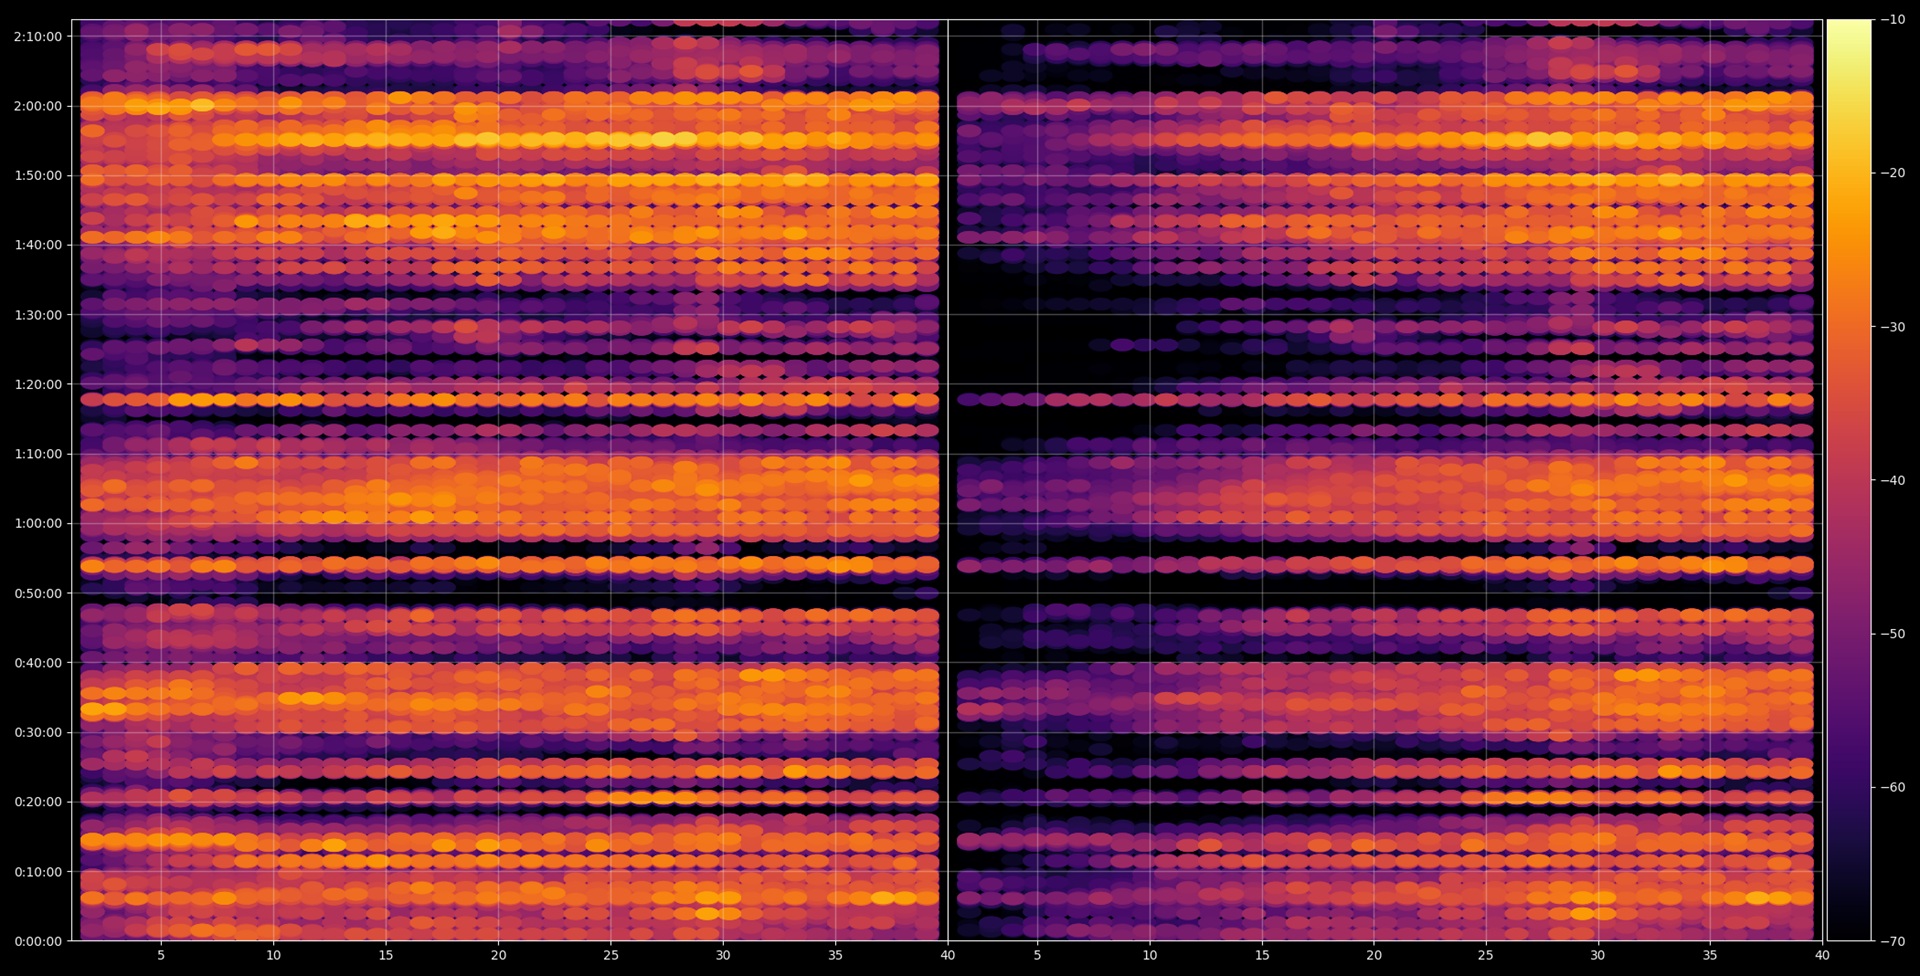Click the −70 colorbar tick label
The image size is (1920, 976).
click(x=1892, y=941)
